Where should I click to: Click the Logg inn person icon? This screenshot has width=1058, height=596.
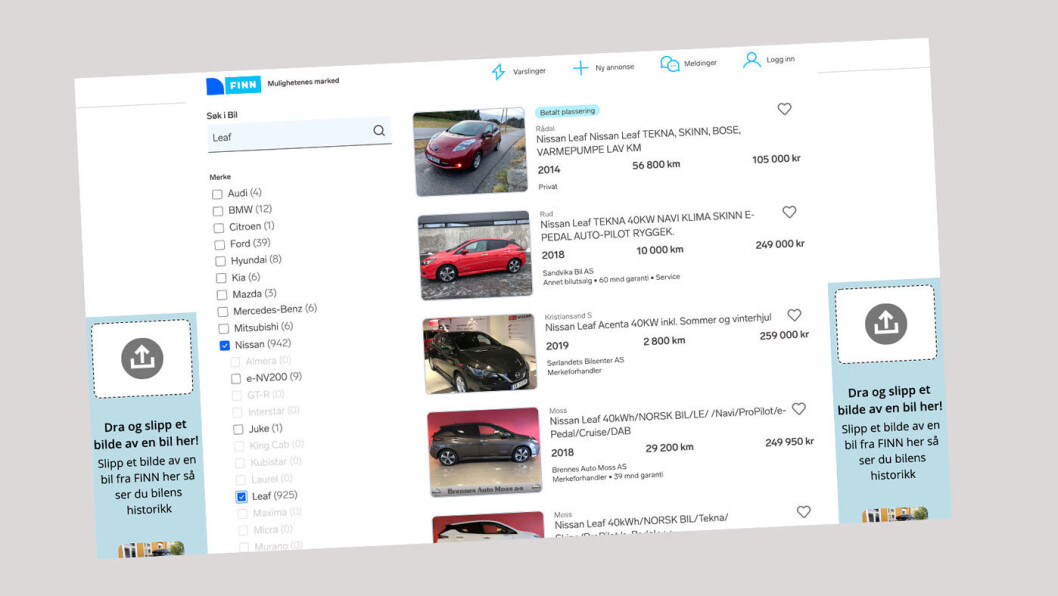click(751, 60)
